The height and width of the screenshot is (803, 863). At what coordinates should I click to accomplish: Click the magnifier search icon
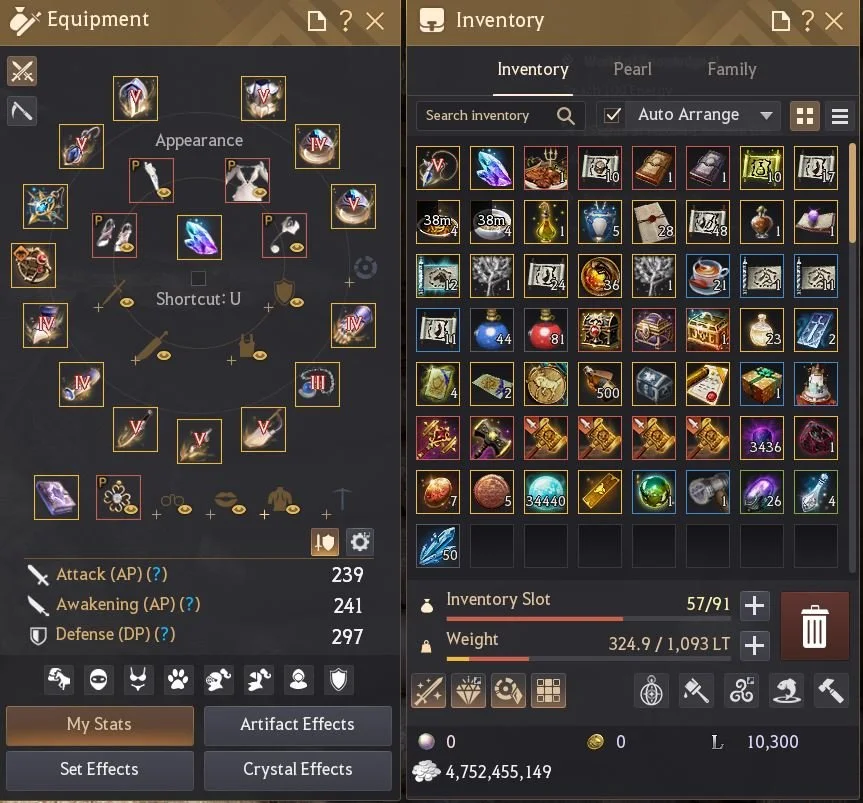pos(565,116)
